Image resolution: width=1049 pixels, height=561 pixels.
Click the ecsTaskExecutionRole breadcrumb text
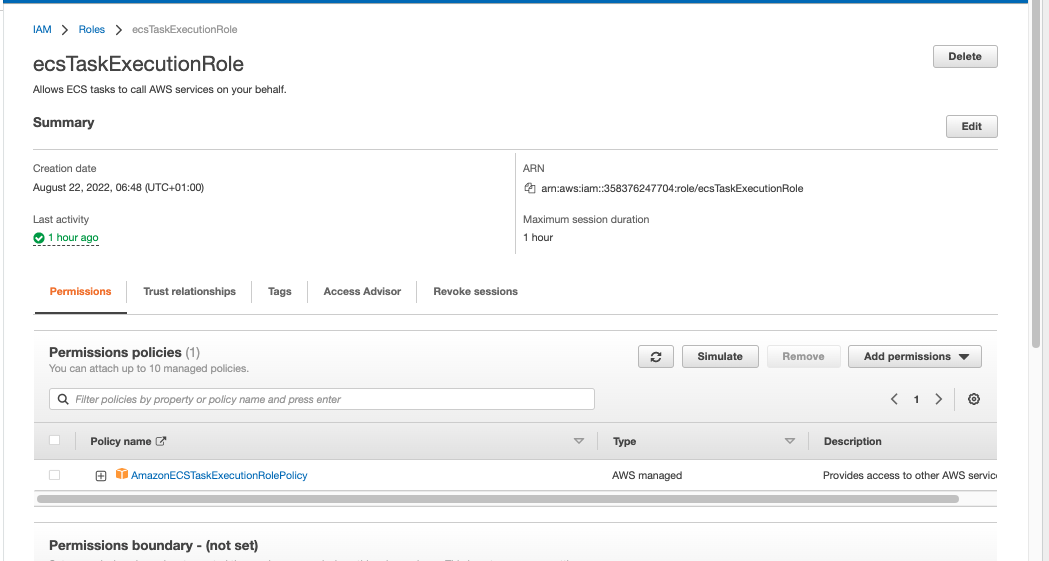(x=185, y=29)
